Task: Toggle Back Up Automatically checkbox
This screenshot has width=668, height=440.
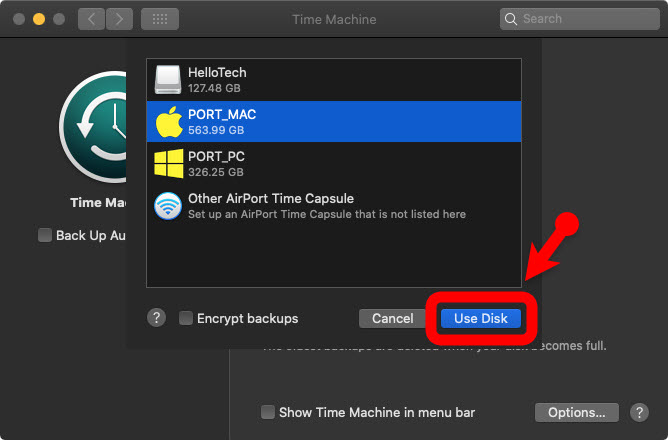Action: 45,236
